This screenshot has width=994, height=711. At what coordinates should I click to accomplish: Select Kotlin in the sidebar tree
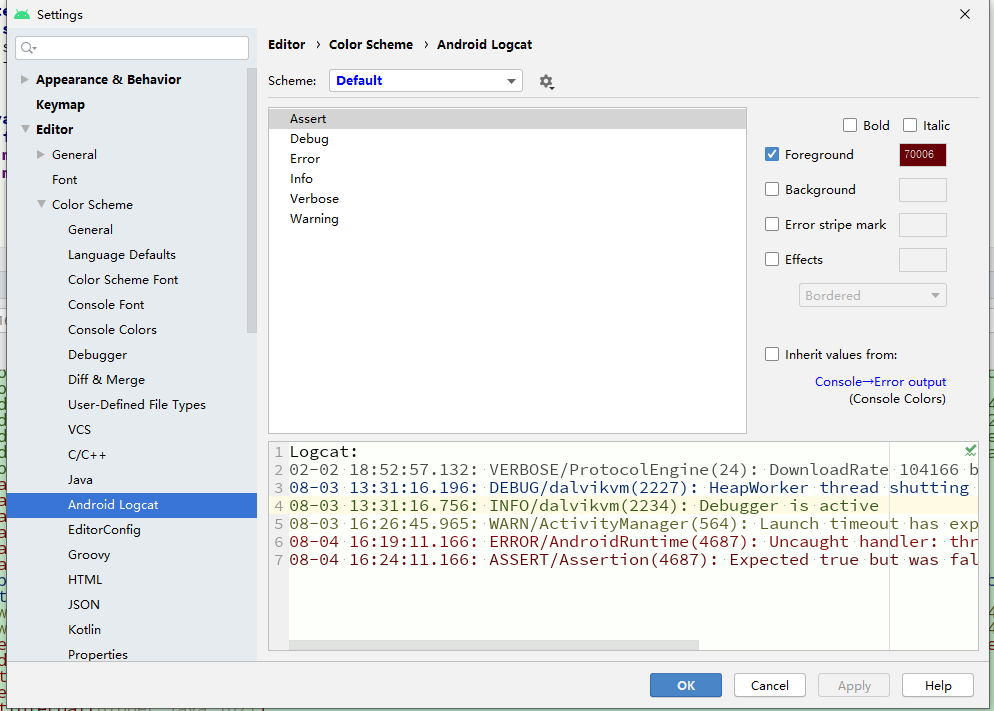tap(84, 629)
